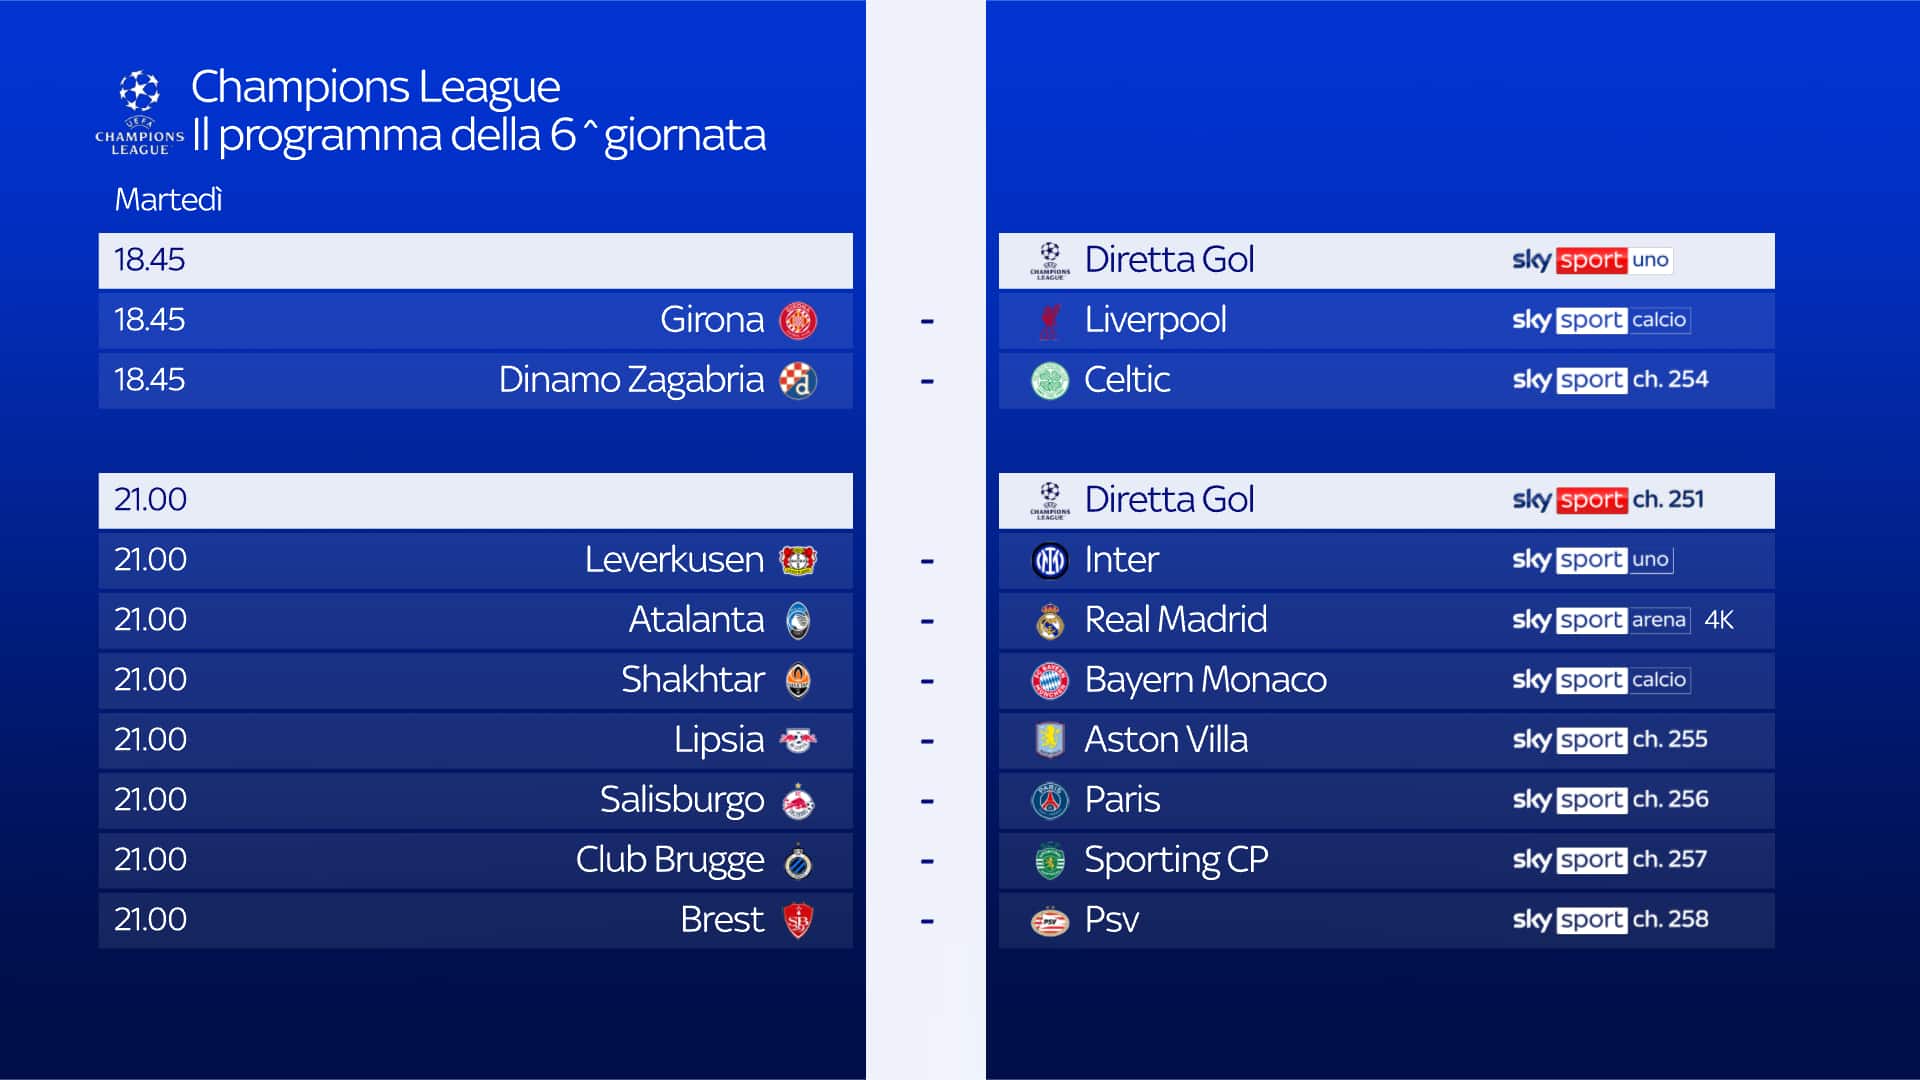Select the Sky Sport ch. 251 badge
Screen dimensions: 1920x1080
(x=1608, y=500)
